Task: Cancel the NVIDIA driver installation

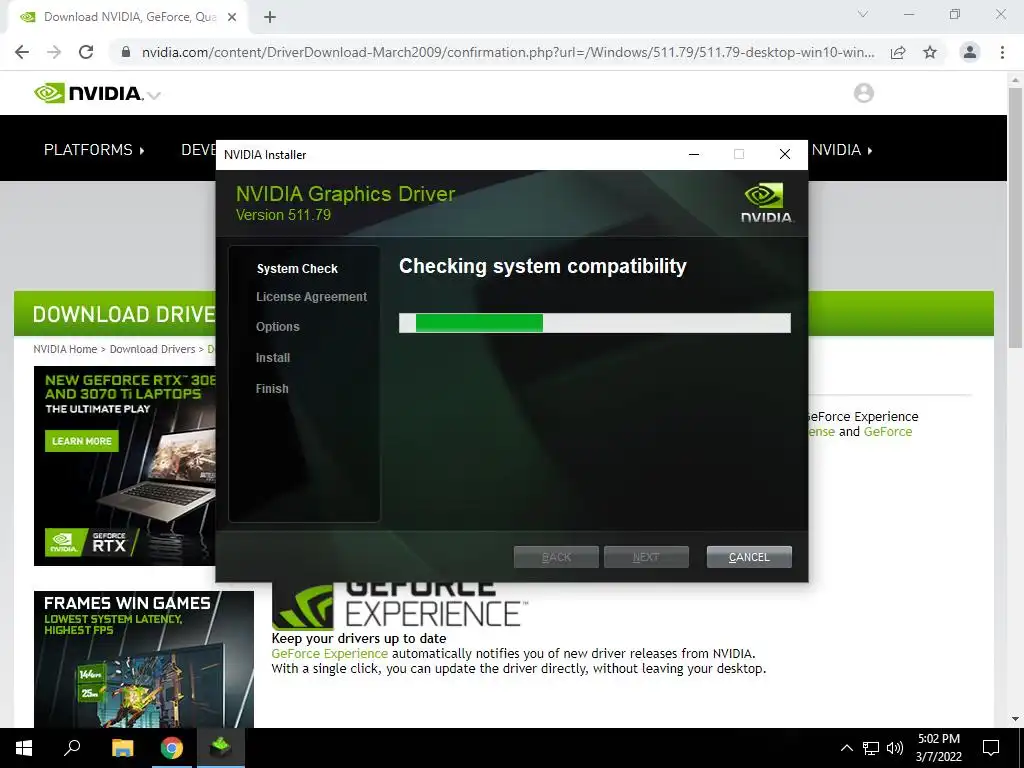Action: (x=749, y=557)
